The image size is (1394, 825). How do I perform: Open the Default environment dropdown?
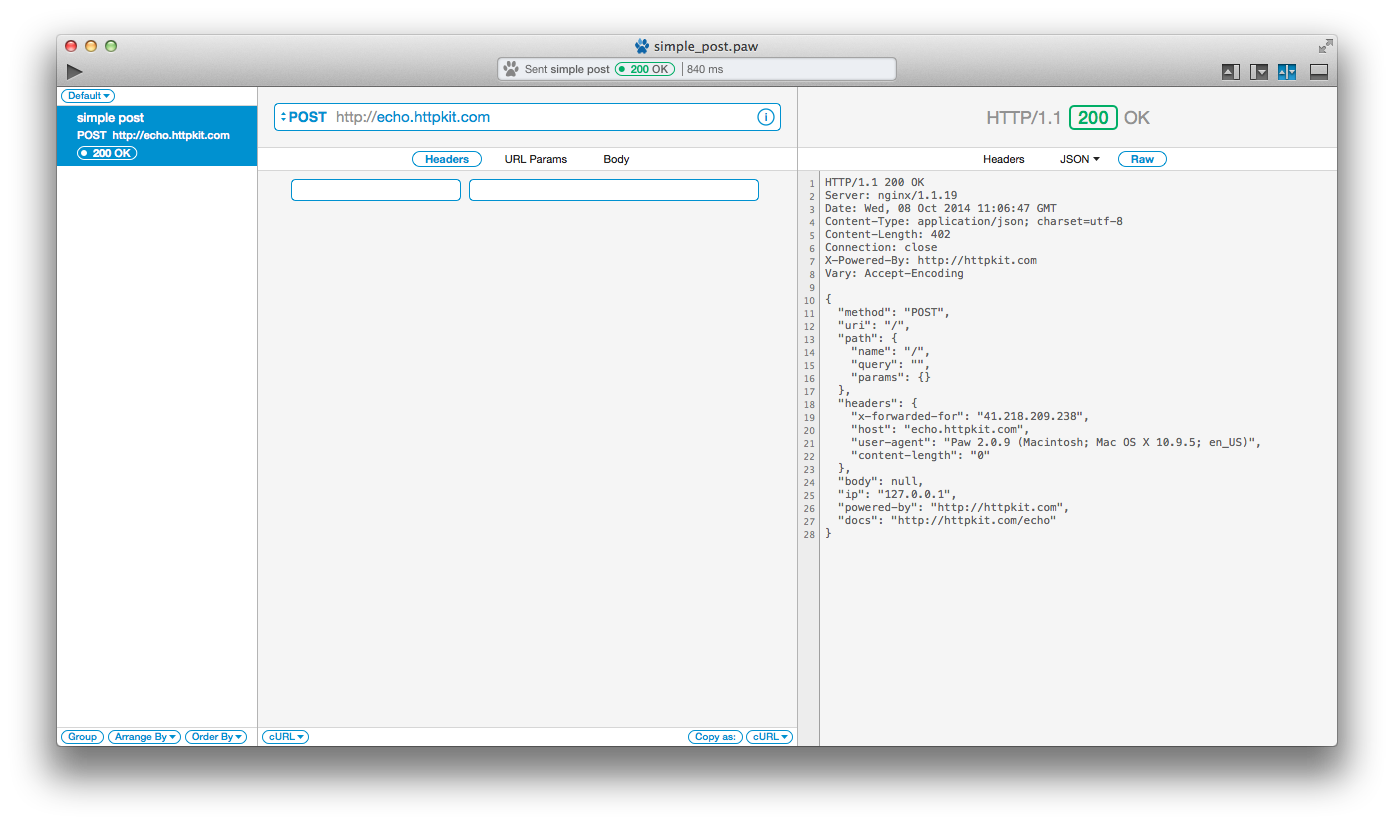click(x=88, y=96)
